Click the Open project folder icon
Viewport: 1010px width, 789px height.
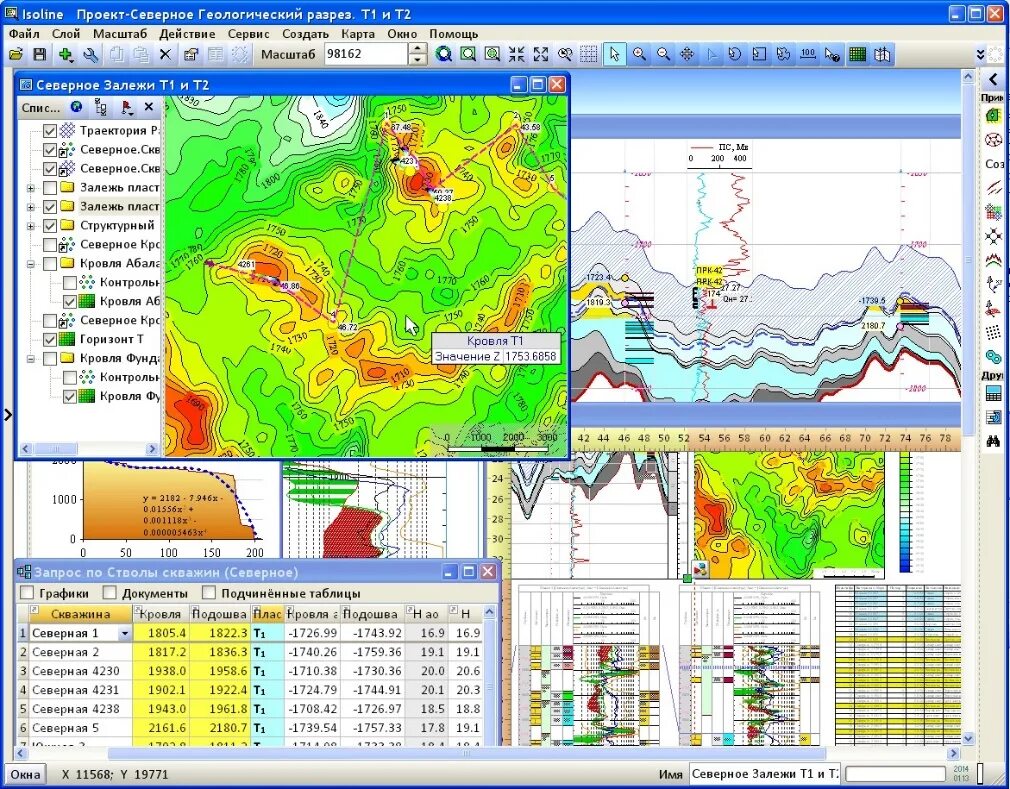point(15,55)
